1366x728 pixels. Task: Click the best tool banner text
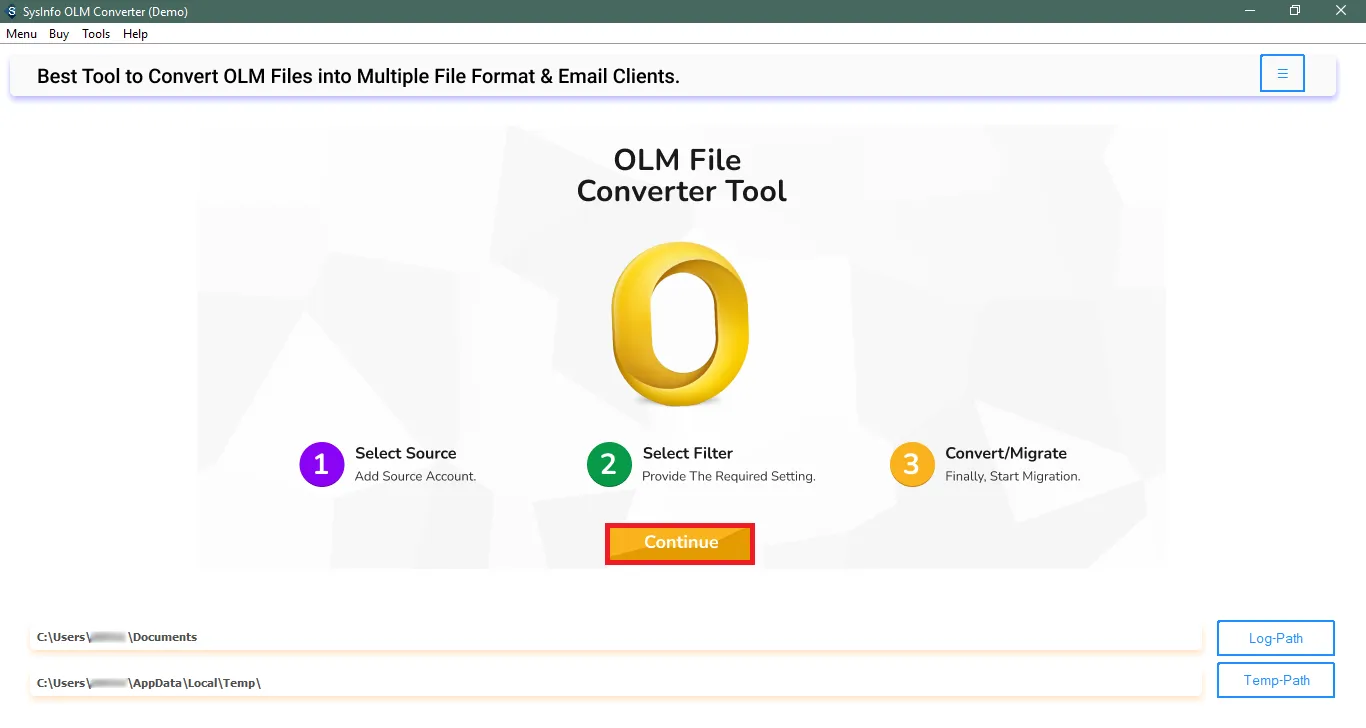(357, 76)
